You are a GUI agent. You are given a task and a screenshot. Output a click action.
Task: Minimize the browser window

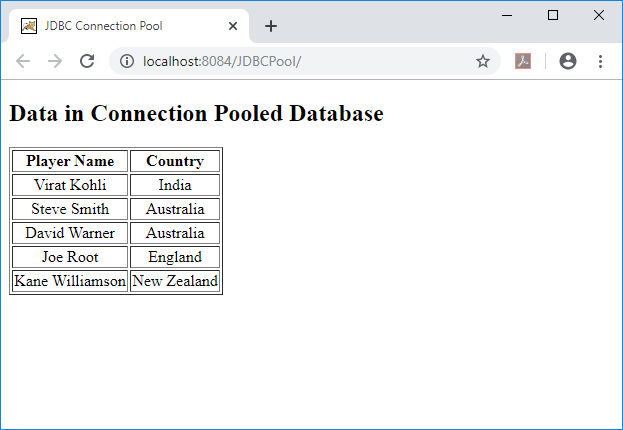point(507,15)
